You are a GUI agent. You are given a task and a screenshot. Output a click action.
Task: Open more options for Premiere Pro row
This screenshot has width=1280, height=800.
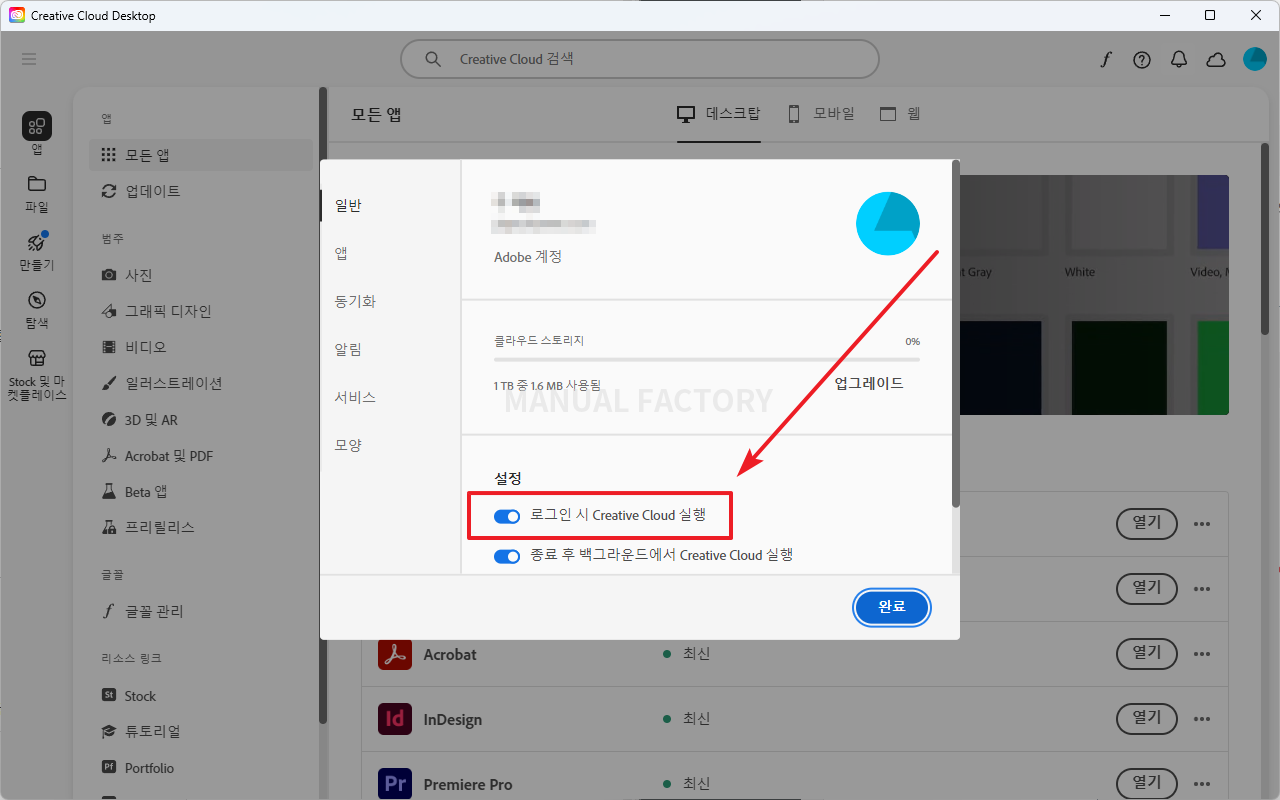(x=1202, y=784)
